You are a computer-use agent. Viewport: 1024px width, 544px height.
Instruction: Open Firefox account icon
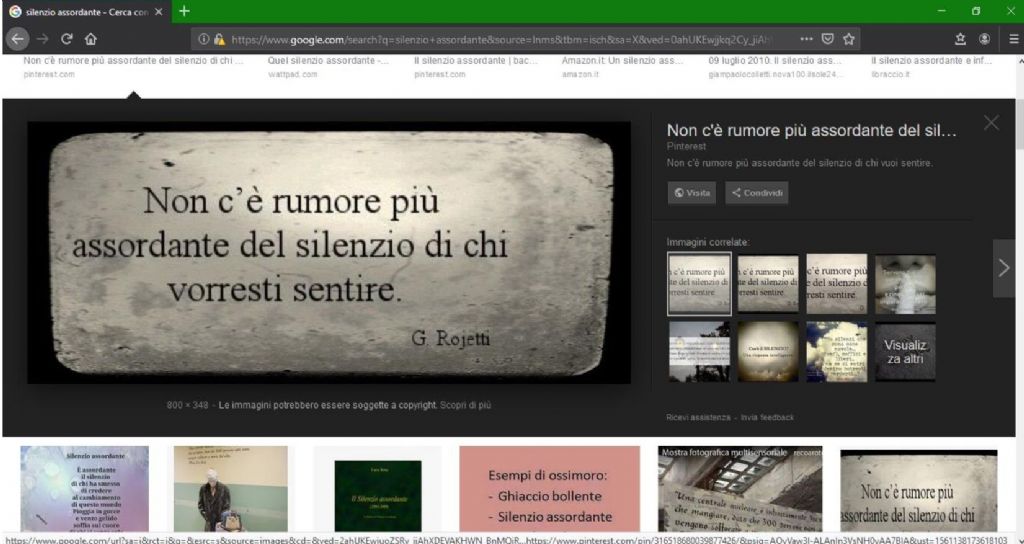(x=984, y=39)
